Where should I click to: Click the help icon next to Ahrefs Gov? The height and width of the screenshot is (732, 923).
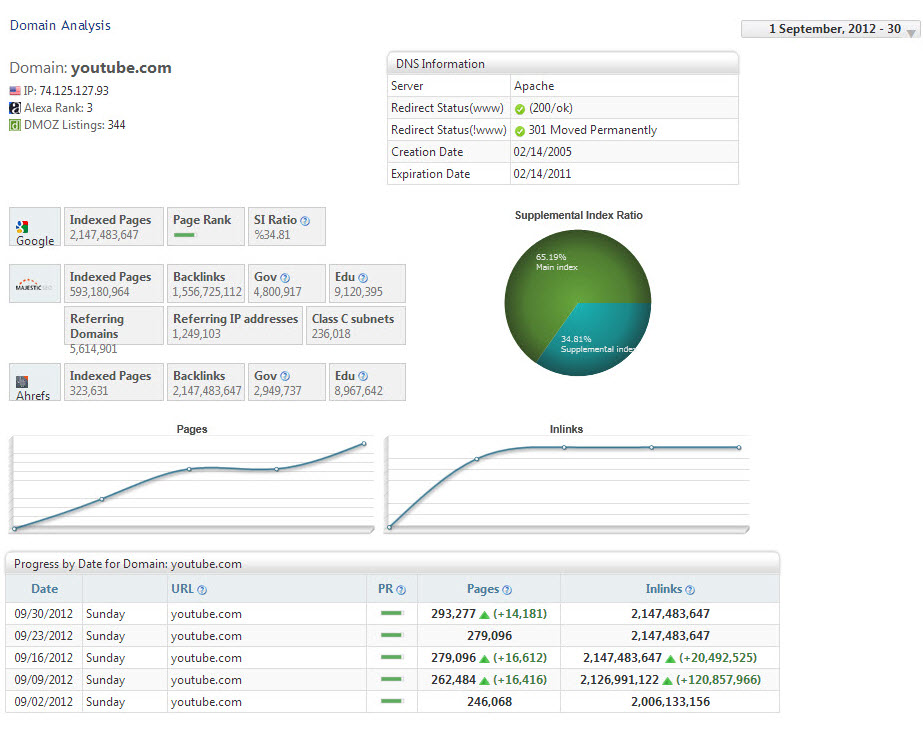285,377
